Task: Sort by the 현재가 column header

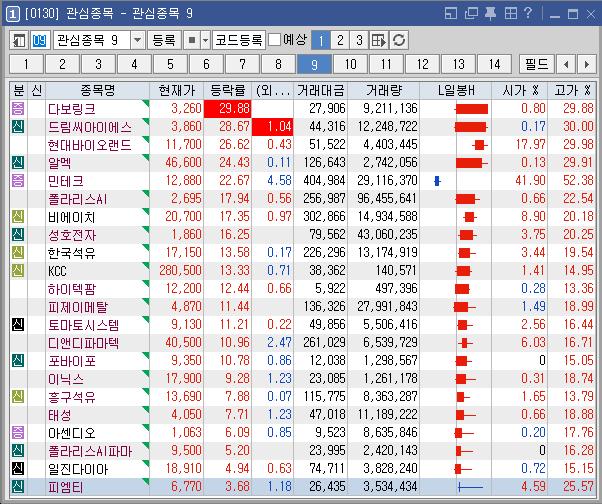Action: tap(177, 91)
